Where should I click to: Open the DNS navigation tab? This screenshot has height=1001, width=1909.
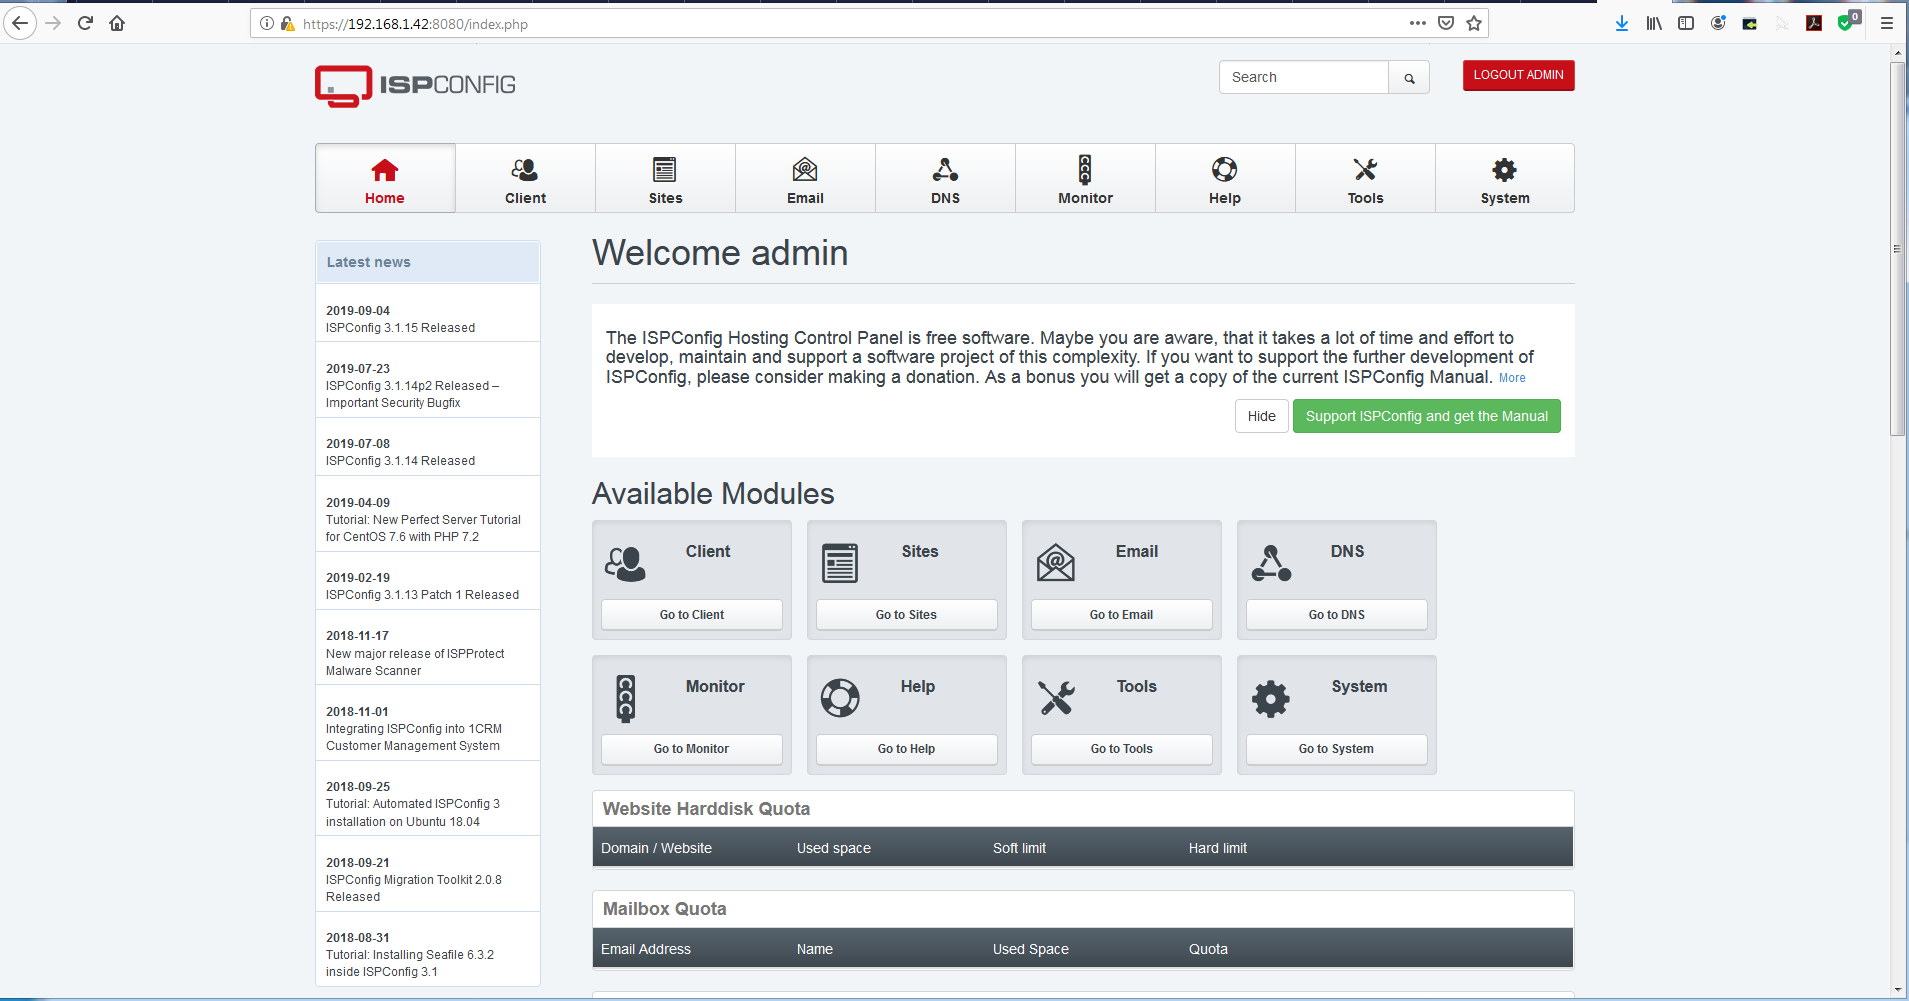click(945, 178)
